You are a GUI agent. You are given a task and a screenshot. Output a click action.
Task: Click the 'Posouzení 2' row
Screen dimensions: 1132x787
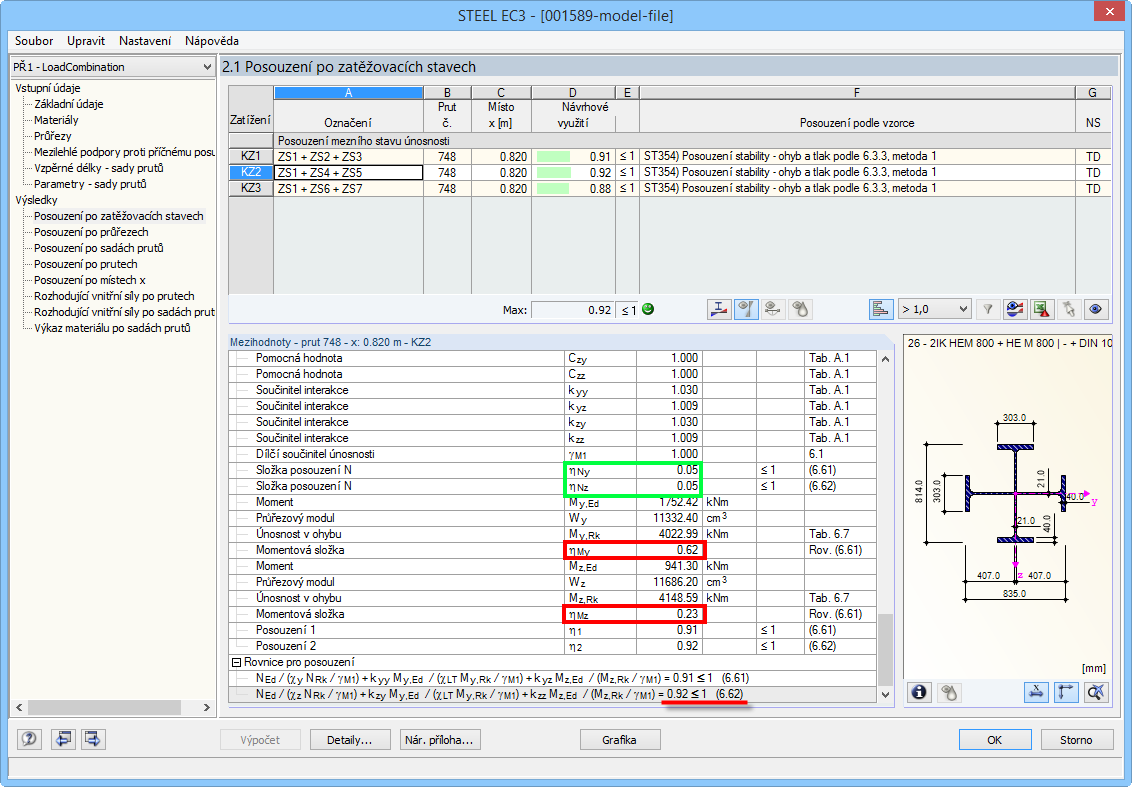click(x=552, y=646)
